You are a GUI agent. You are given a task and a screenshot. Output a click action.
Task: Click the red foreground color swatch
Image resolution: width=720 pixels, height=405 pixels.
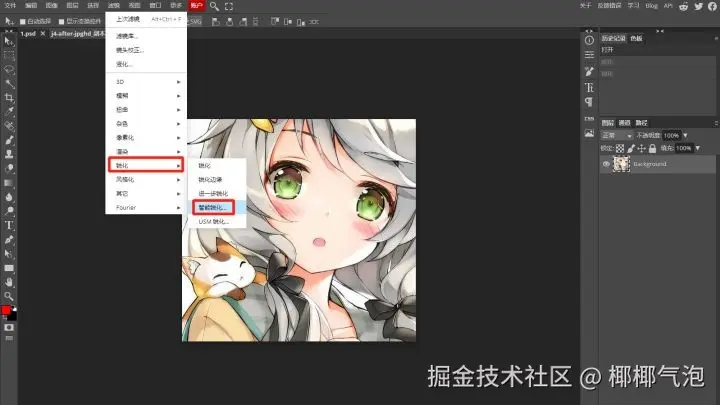(x=6, y=310)
